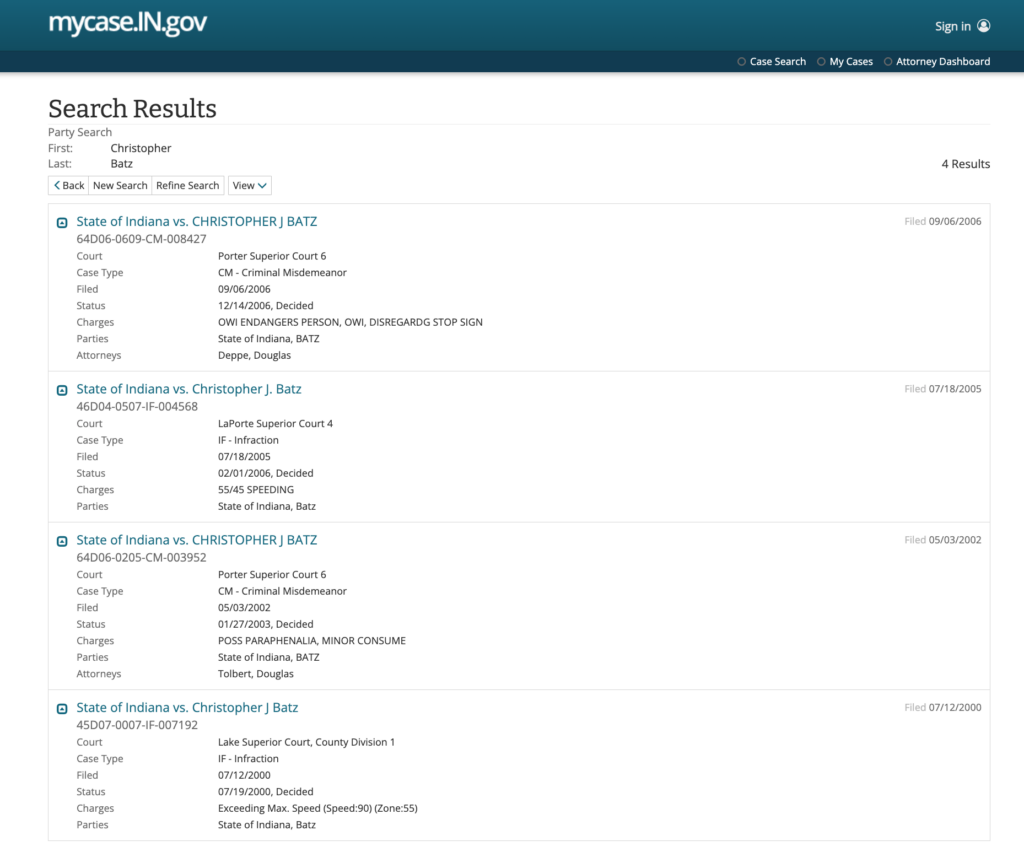1024x852 pixels.
Task: Collapse case 64D06-0609-CM-008427 details
Action: click(62, 222)
